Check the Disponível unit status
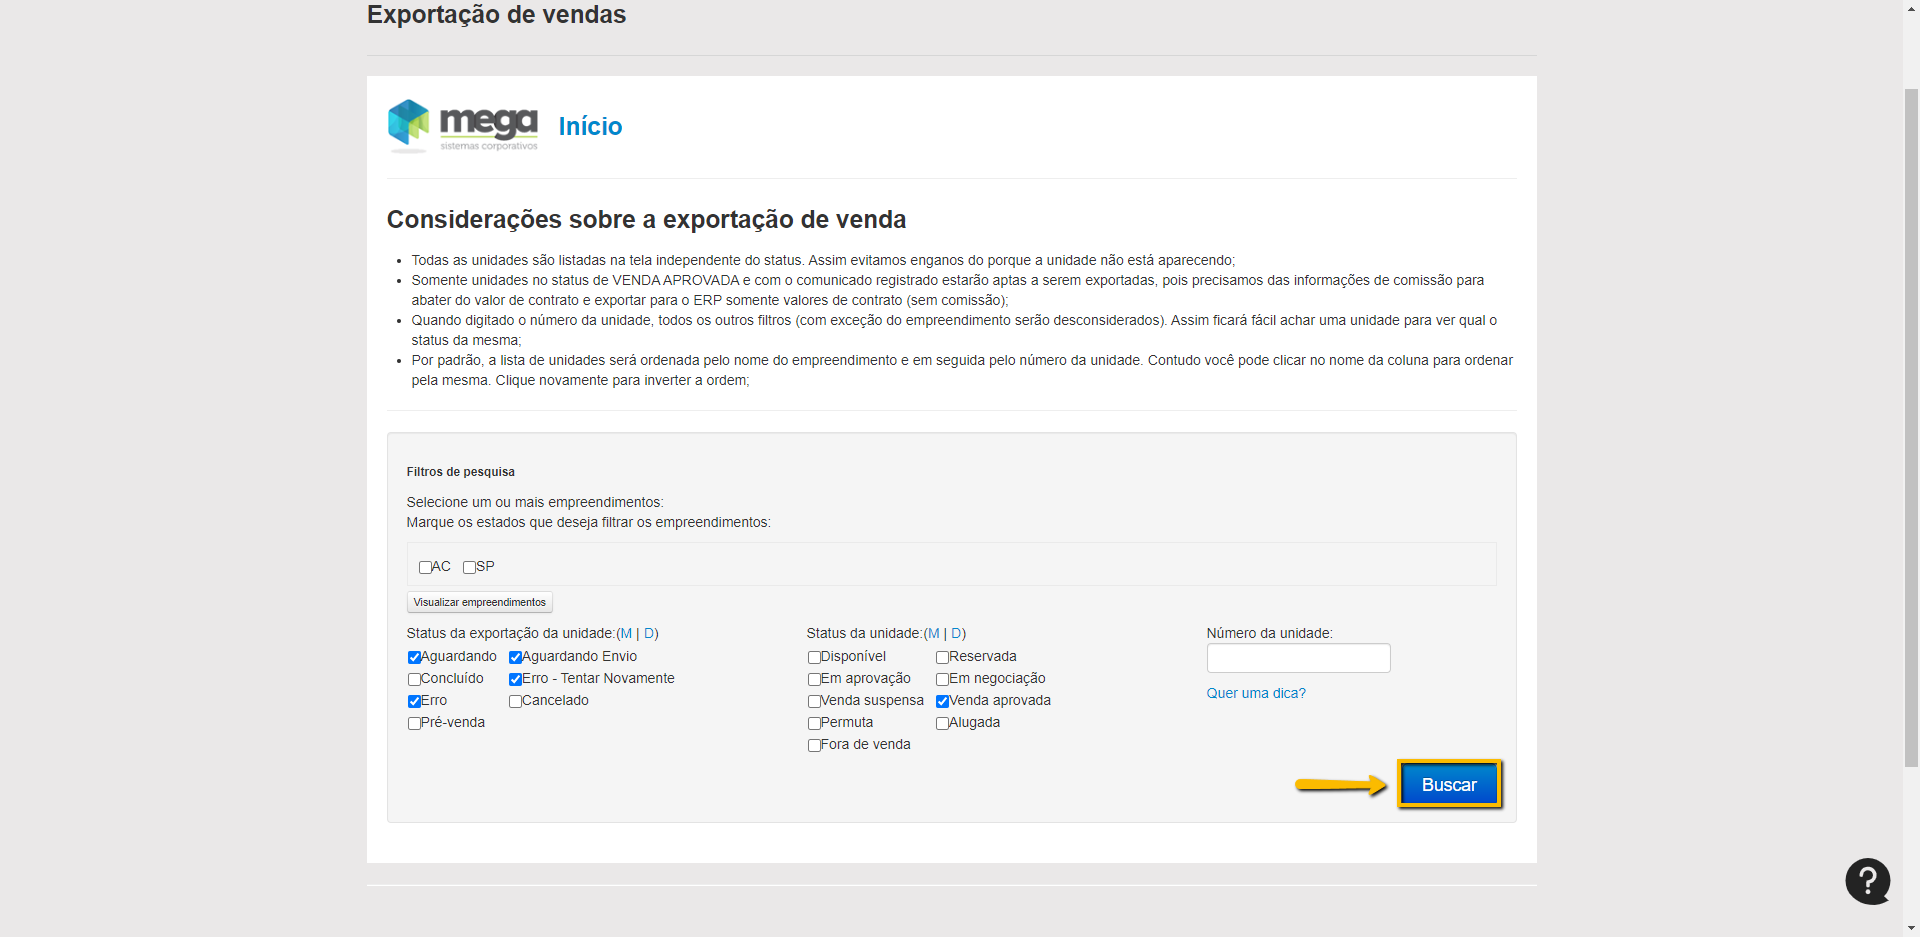Viewport: 1920px width, 937px height. click(x=814, y=657)
